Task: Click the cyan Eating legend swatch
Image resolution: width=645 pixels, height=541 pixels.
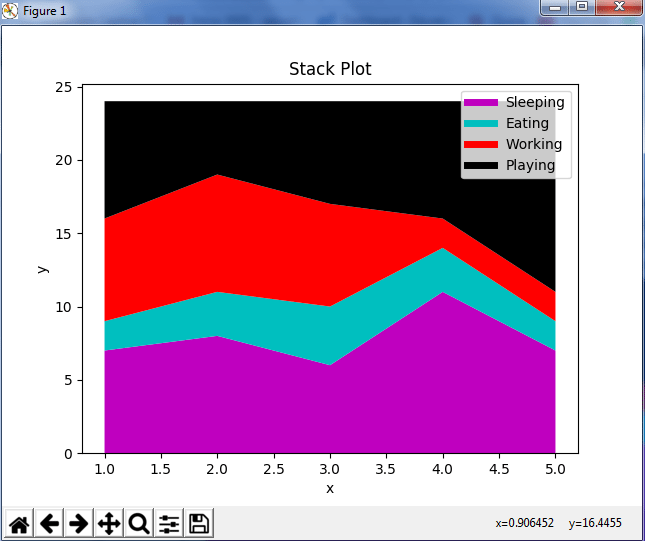Action: [481, 123]
